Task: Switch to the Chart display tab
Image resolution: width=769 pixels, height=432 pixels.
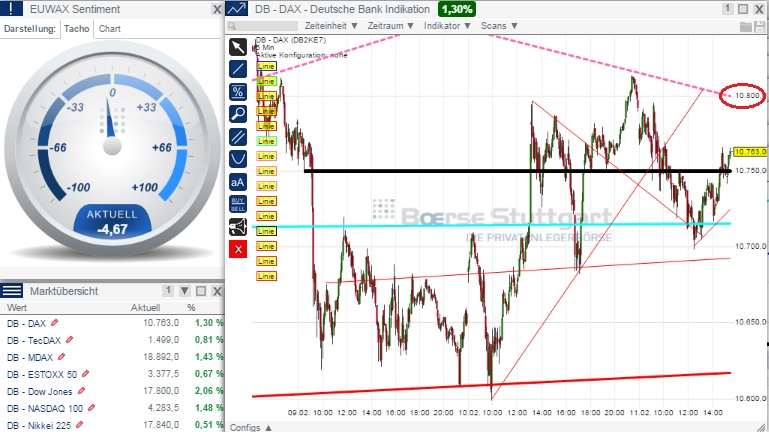Action: (109, 29)
